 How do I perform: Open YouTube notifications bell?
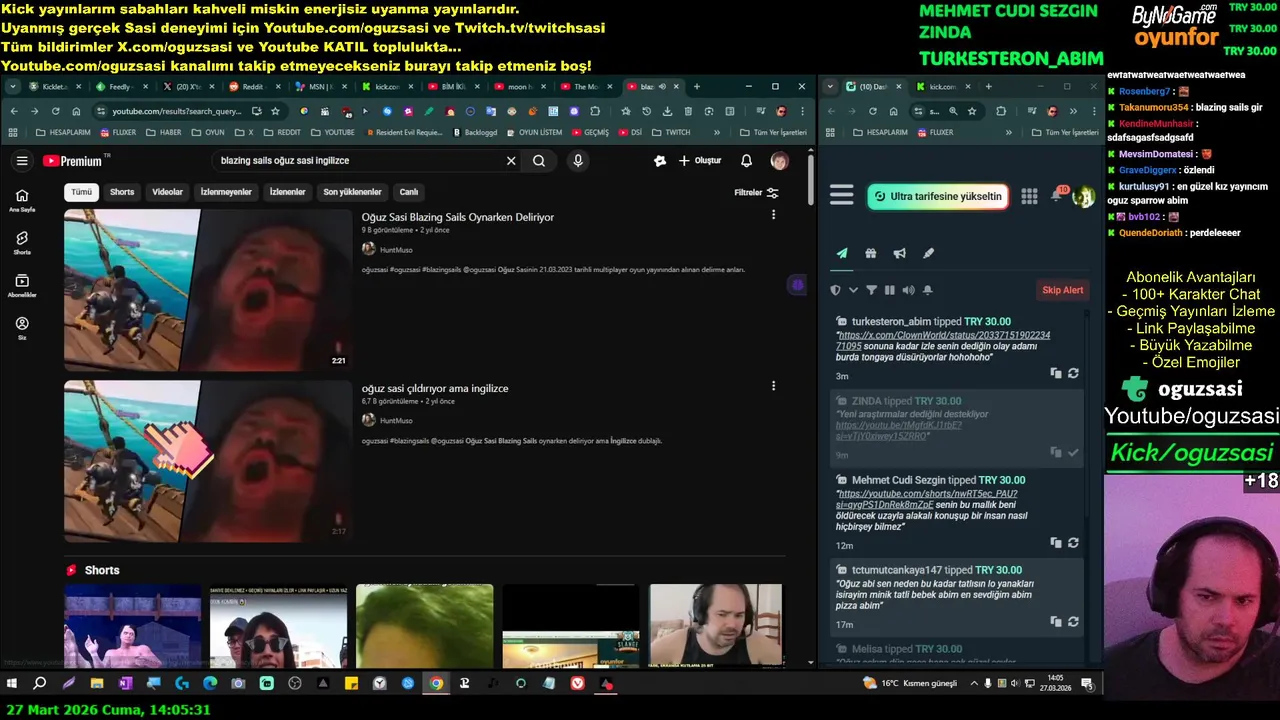746,161
